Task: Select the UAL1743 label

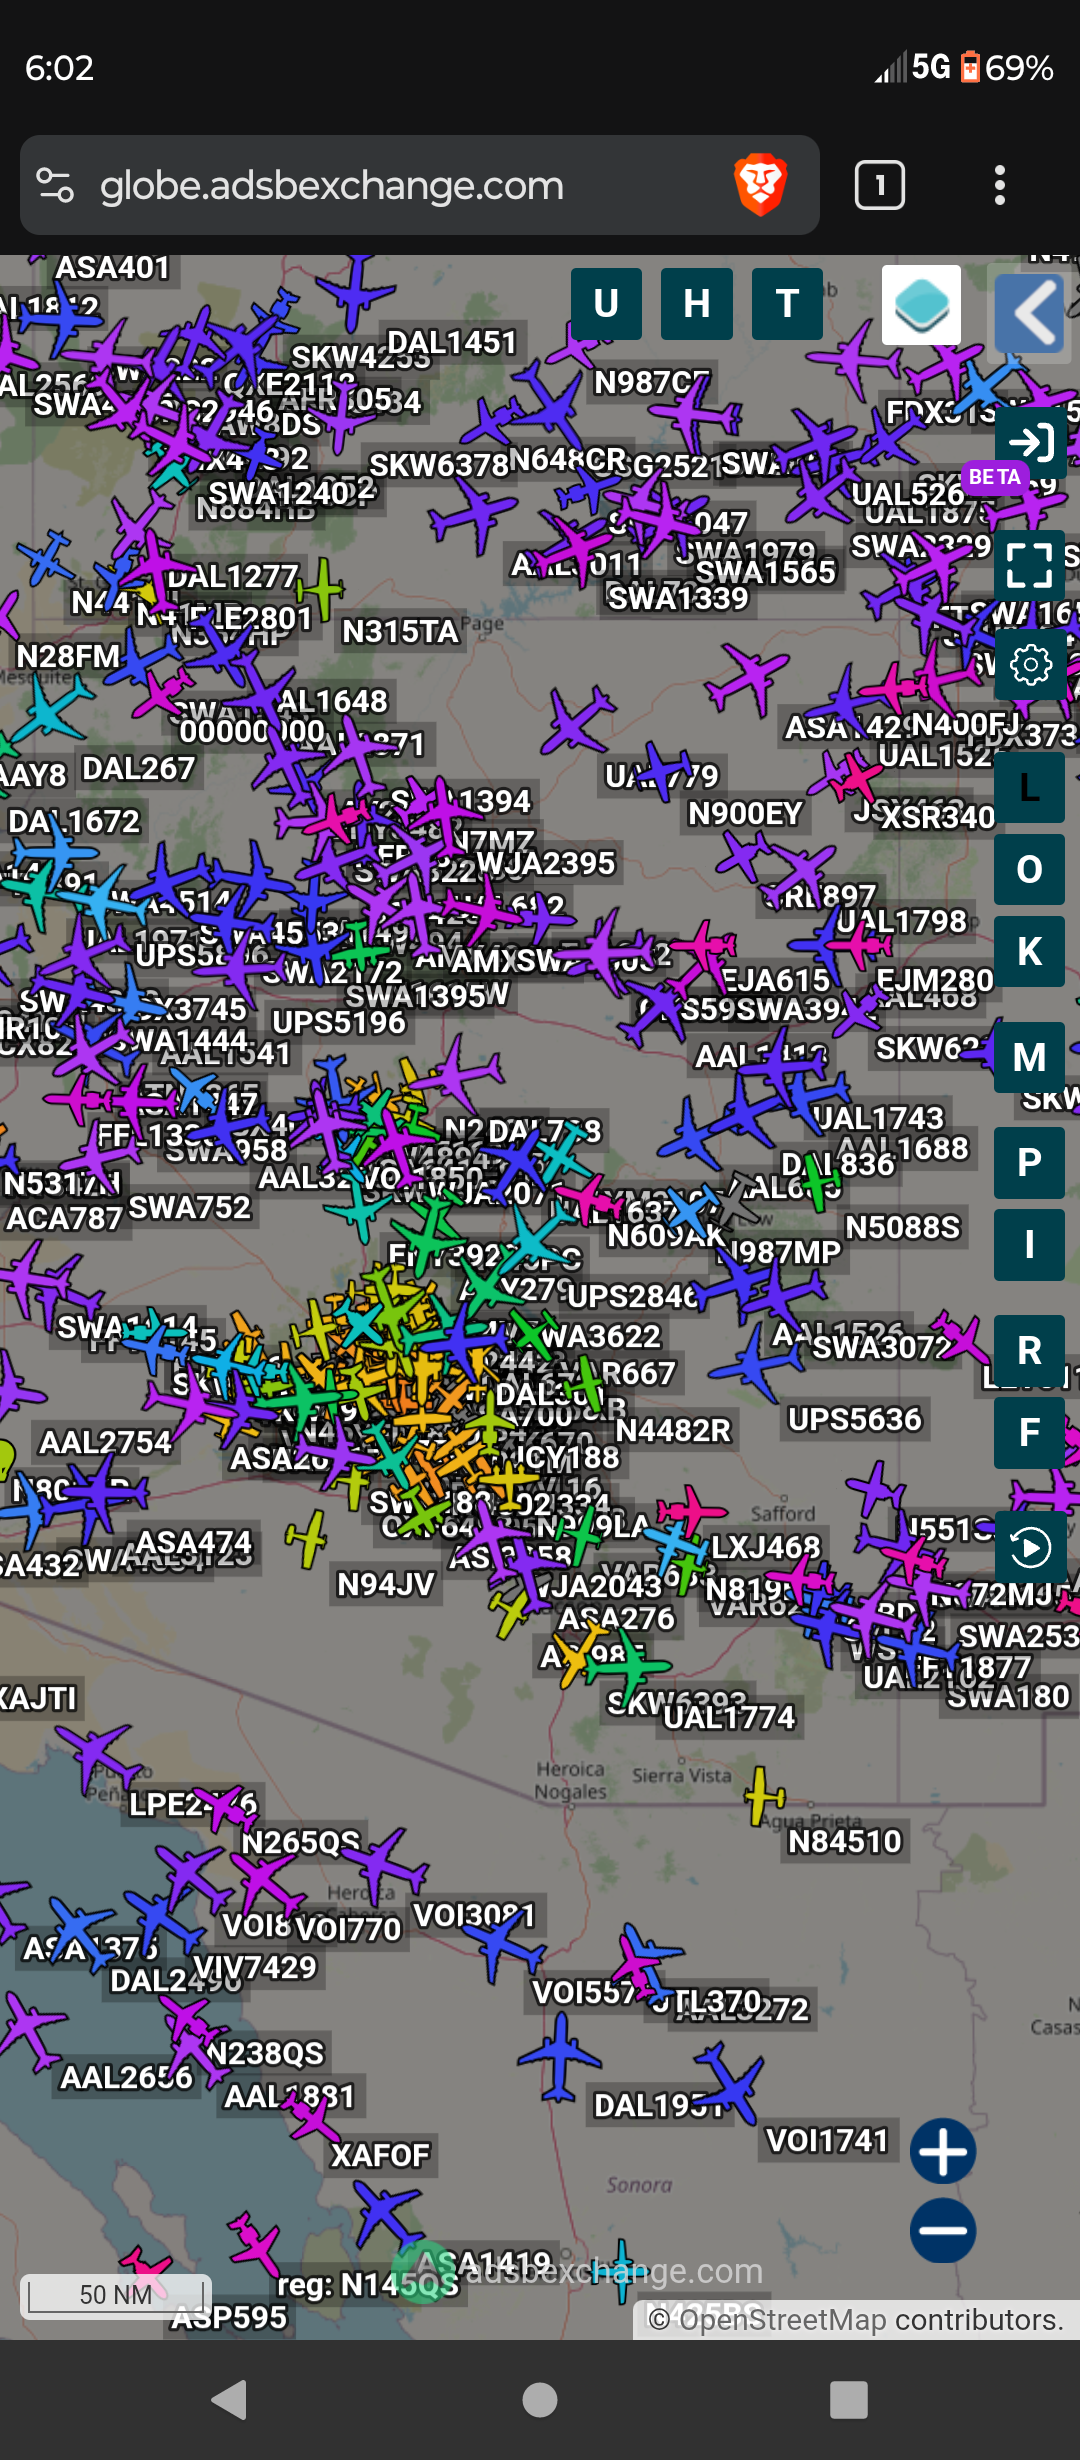Action: coord(878,1117)
